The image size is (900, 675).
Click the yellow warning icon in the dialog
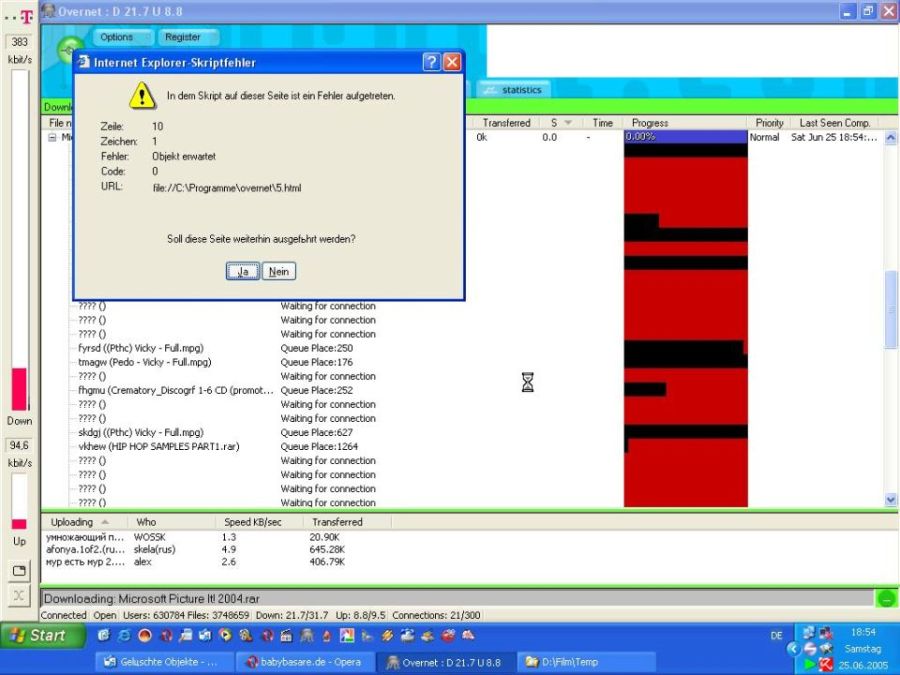point(142,95)
